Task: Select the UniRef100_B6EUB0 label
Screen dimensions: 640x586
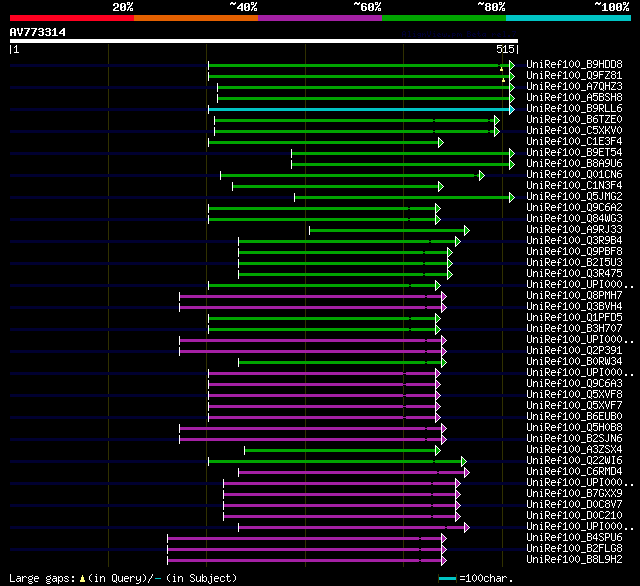Action: click(574, 417)
